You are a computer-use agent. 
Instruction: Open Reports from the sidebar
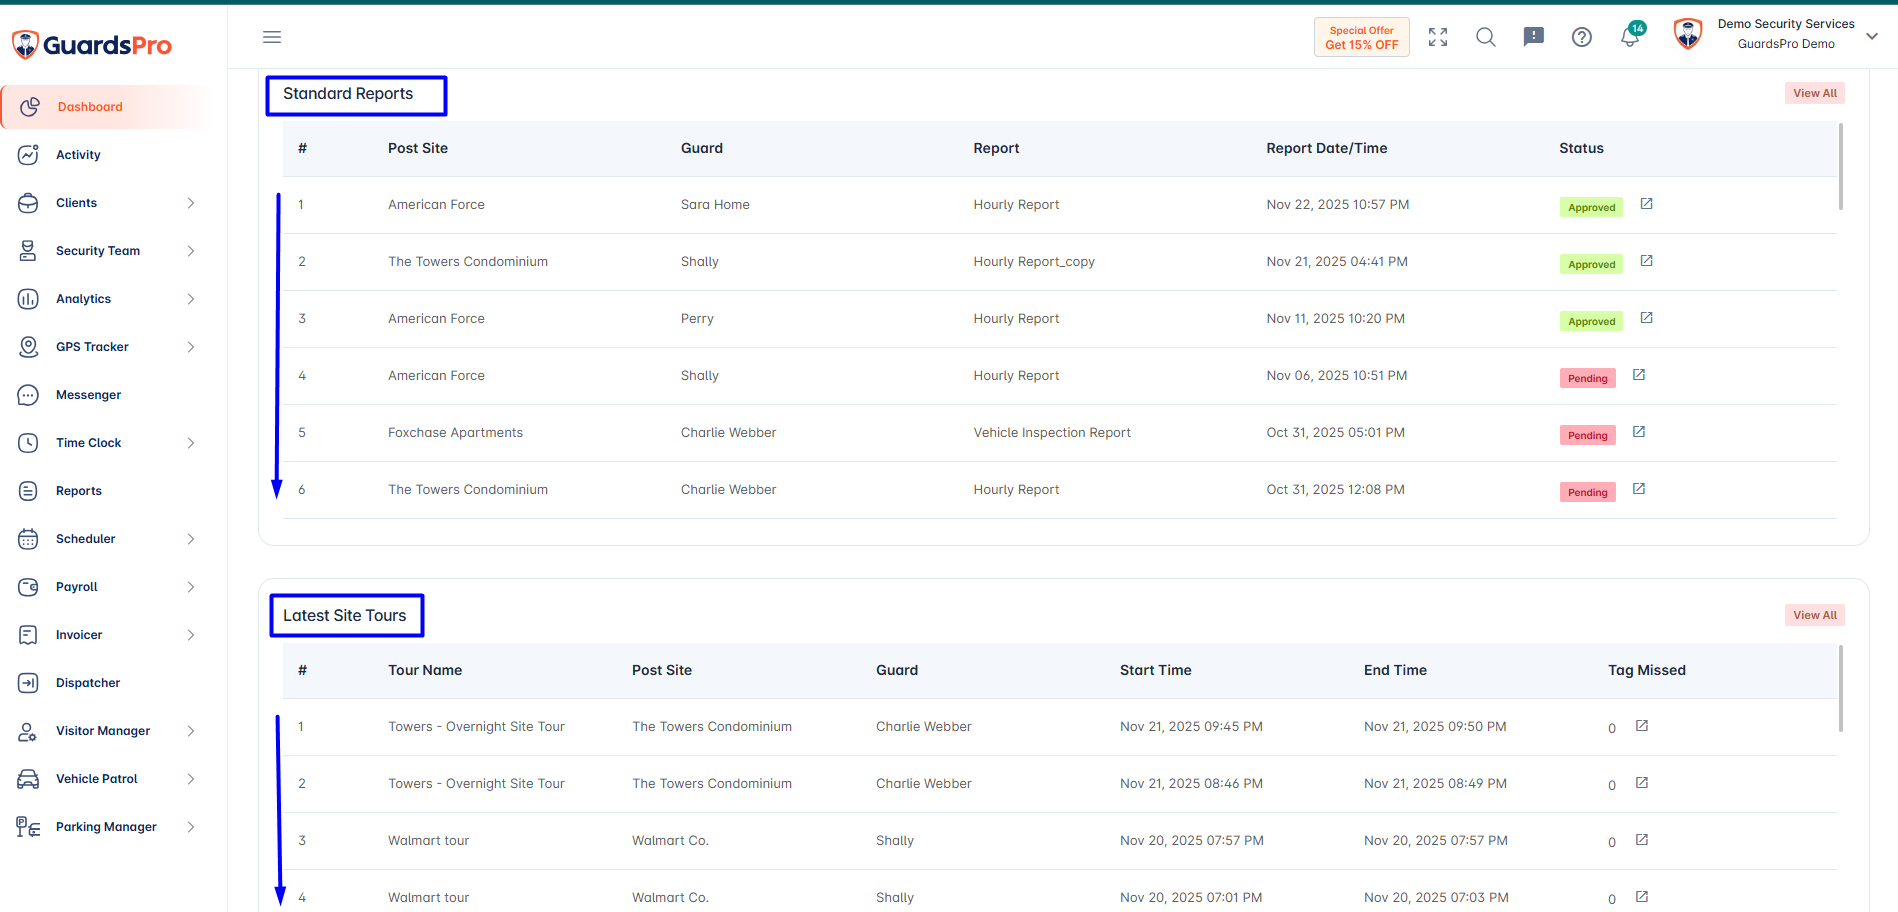pyautogui.click(x=79, y=491)
